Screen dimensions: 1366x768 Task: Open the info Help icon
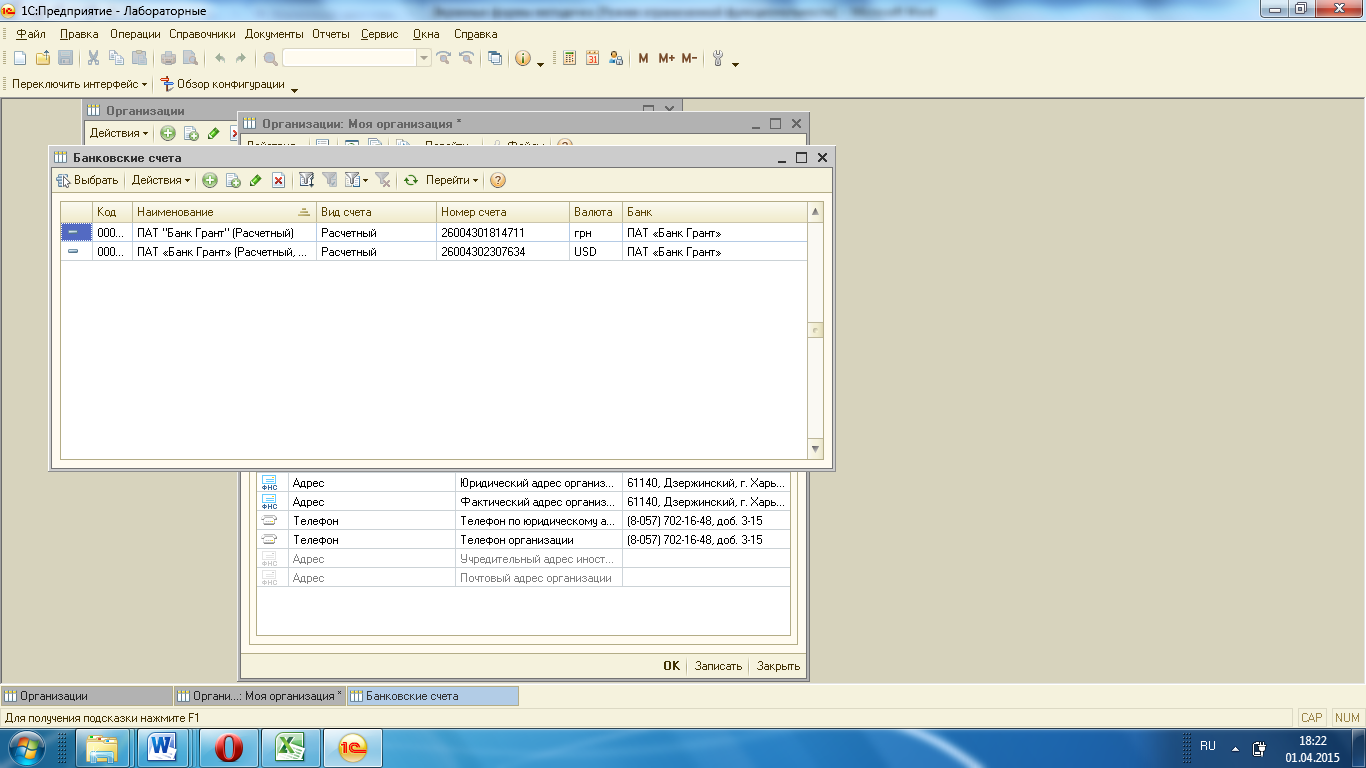pyautogui.click(x=523, y=58)
